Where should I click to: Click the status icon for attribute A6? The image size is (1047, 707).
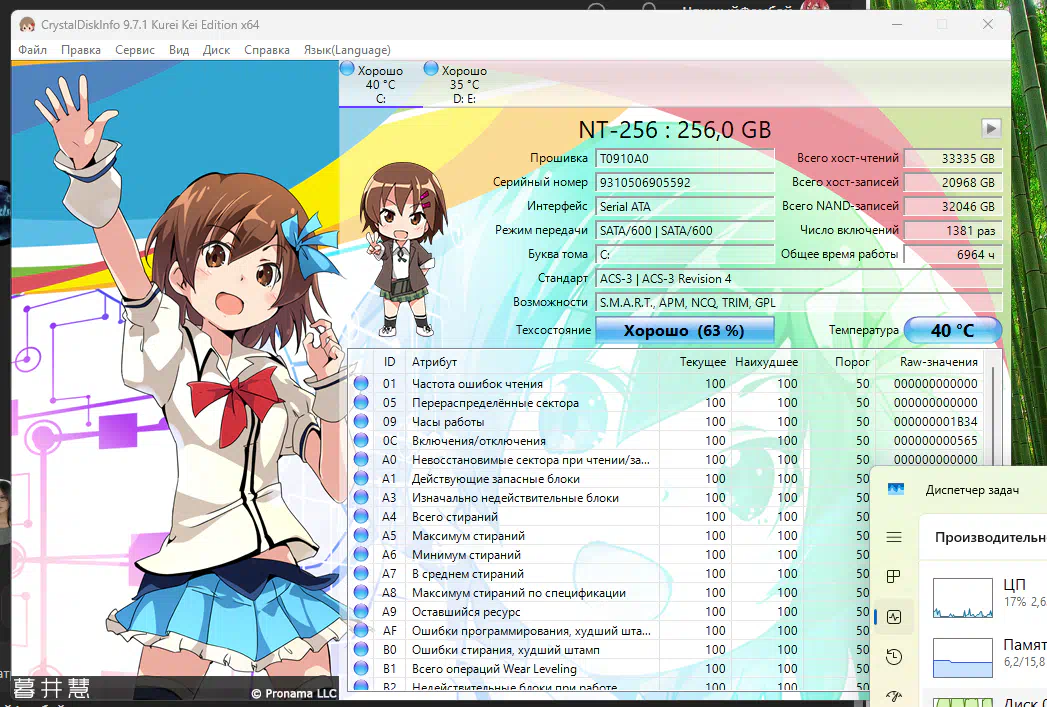[x=361, y=554]
